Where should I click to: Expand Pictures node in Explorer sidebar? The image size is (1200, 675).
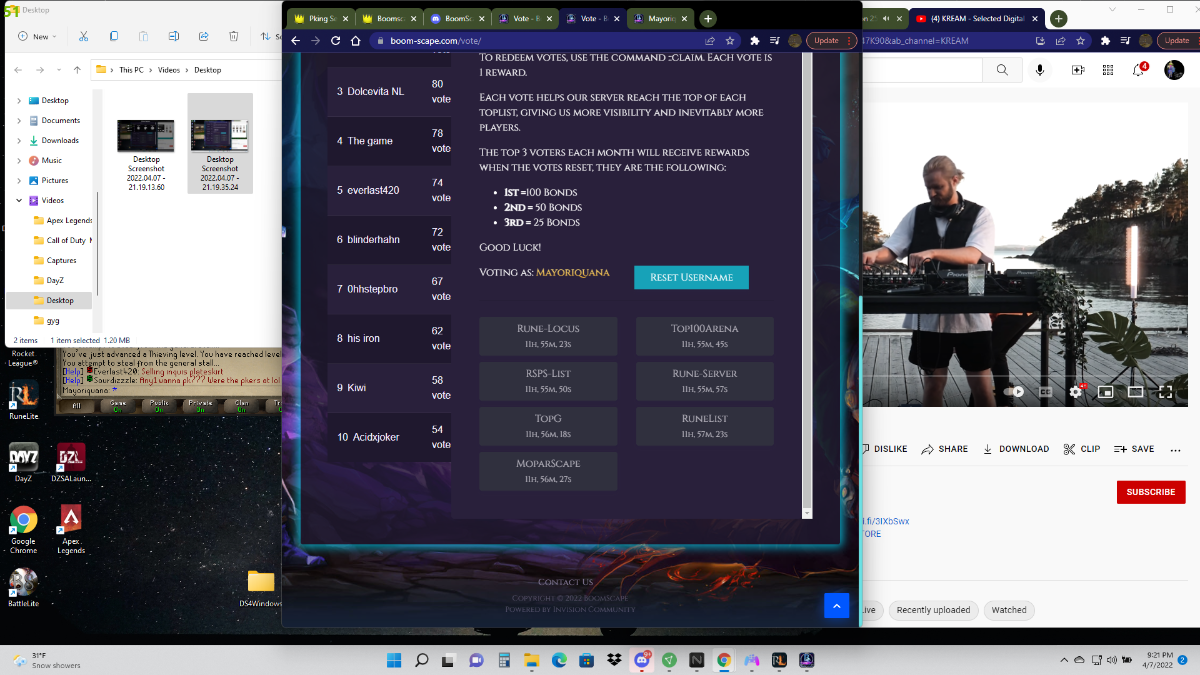click(x=18, y=180)
